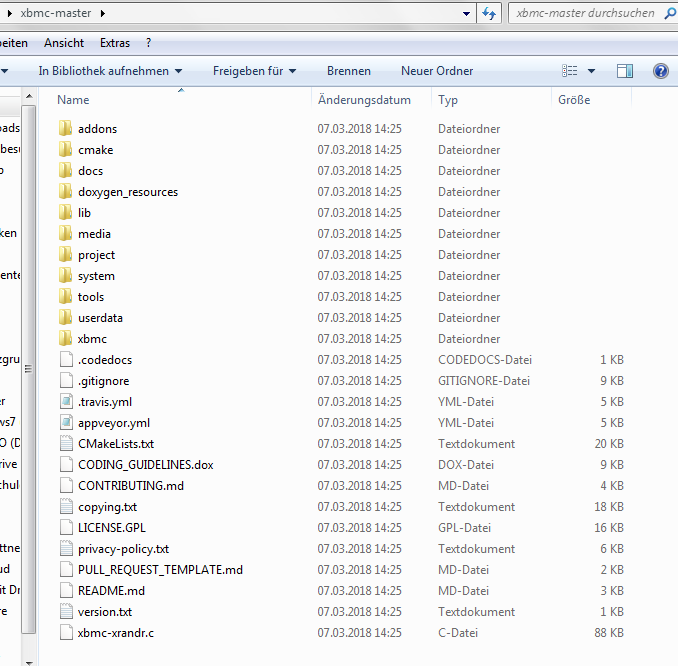678x666 pixels.
Task: Click the navigation pane scroll down arrow
Action: [29, 662]
